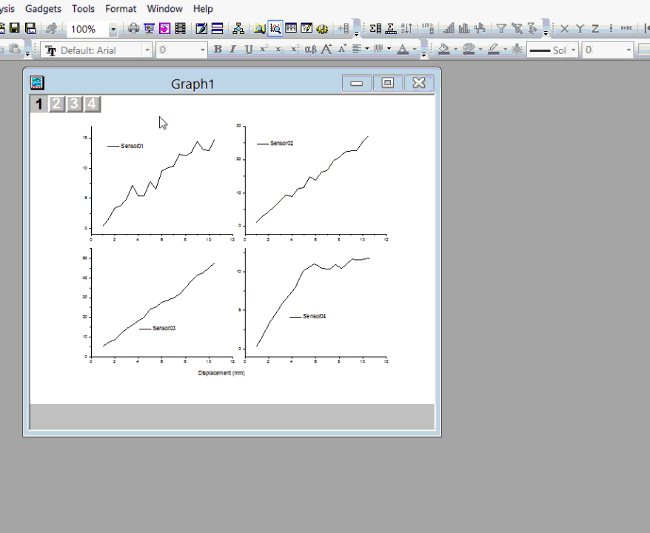Click the notes-with-pencil window icon
The image size is (650, 533).
307,28
